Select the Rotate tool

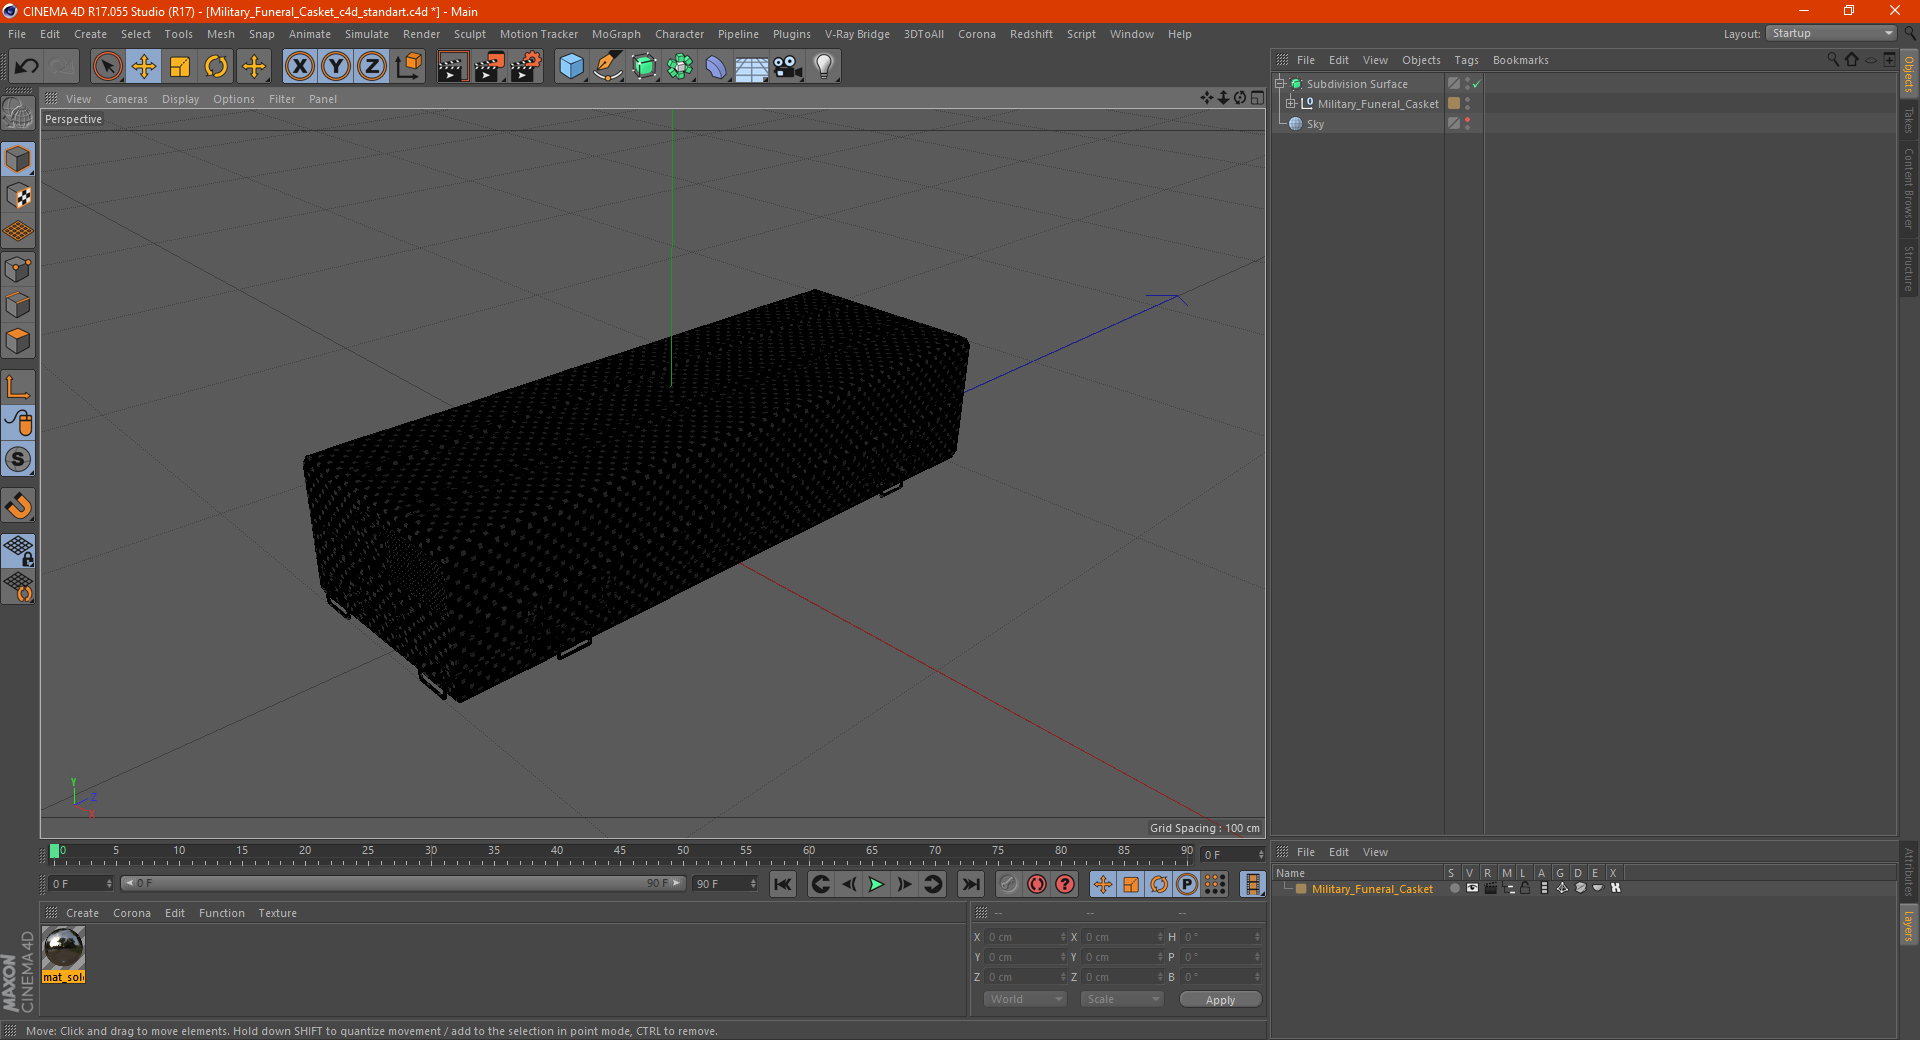(216, 67)
